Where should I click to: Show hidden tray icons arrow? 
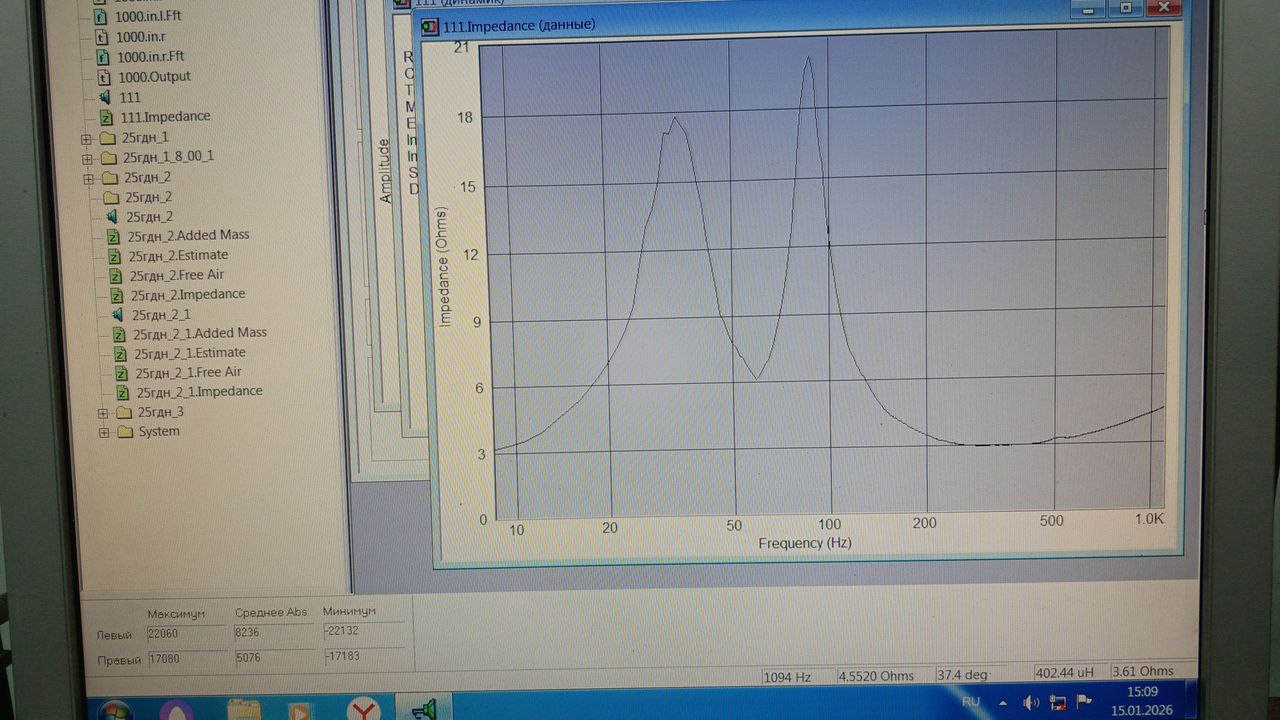(x=1002, y=702)
